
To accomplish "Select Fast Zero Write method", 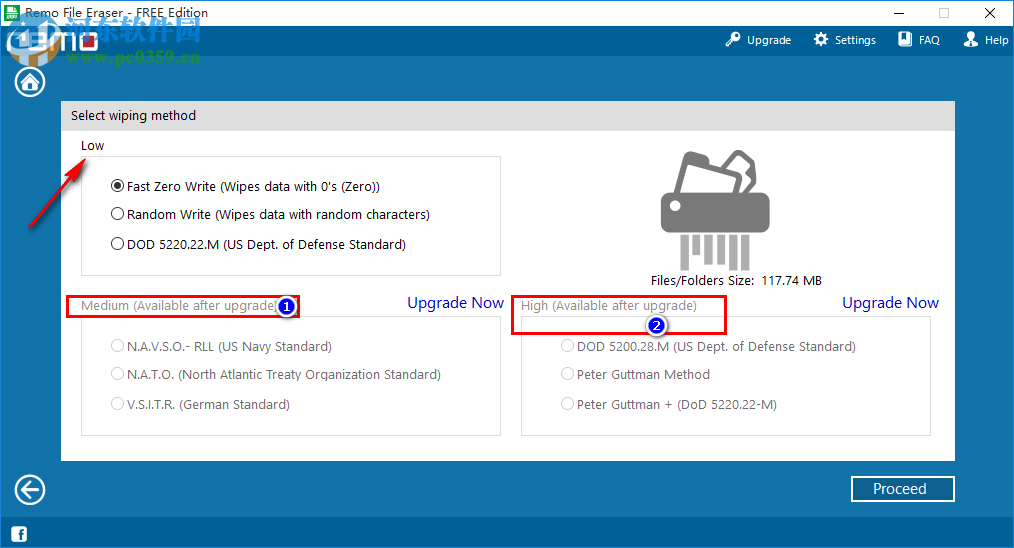I will 246,186.
